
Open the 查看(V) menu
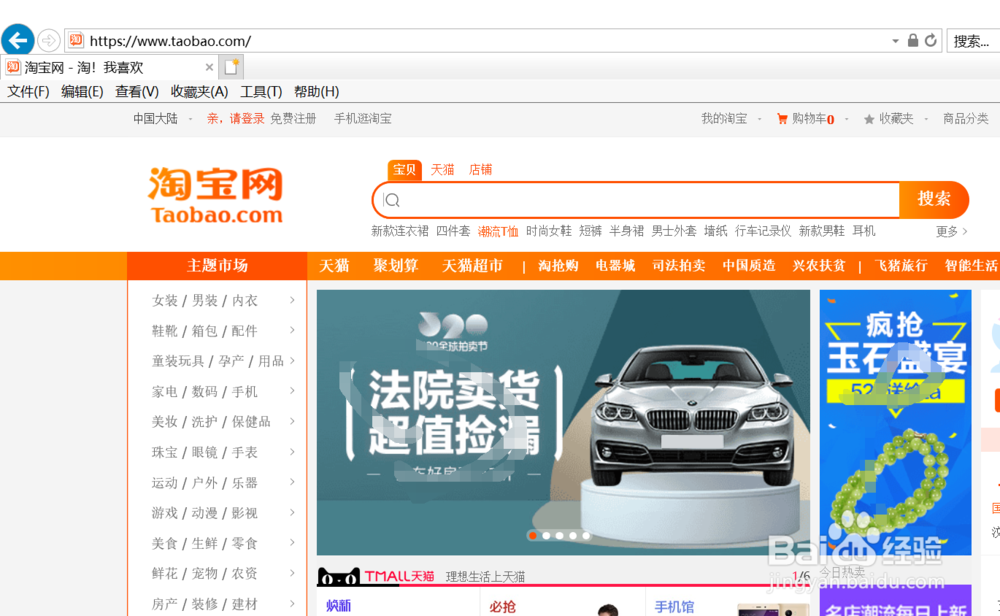click(136, 91)
